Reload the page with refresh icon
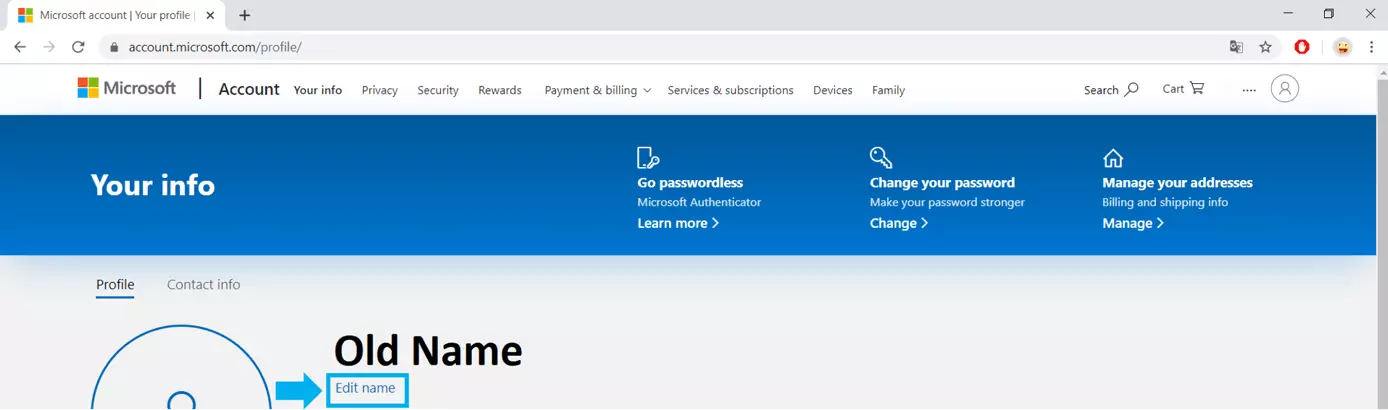1388x410 pixels. click(78, 47)
